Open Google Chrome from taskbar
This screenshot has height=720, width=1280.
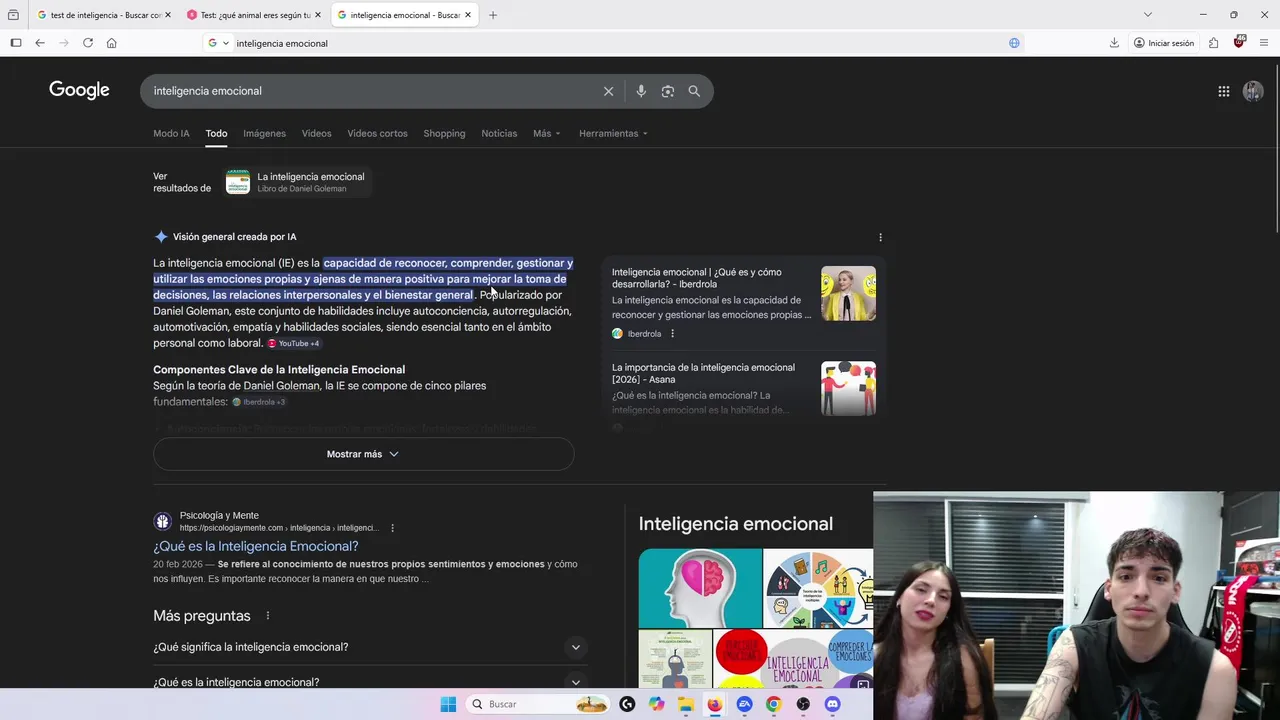(x=774, y=704)
